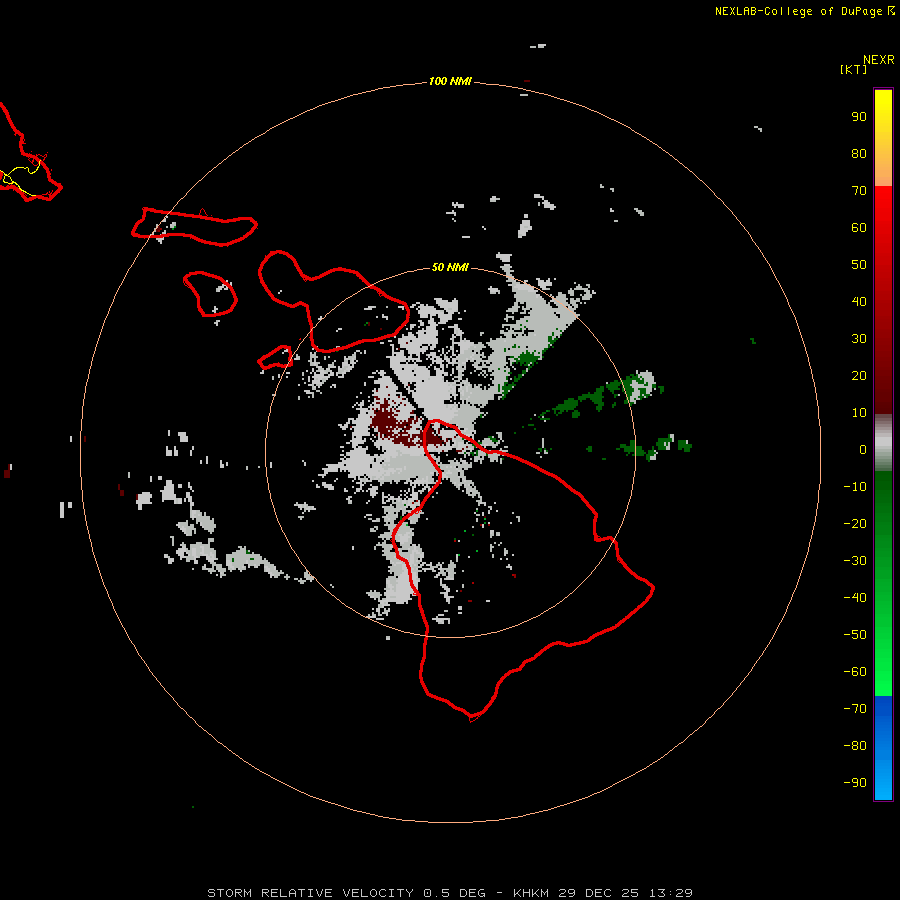Click the NEXR label above the scale
This screenshot has width=900, height=900.
click(x=878, y=60)
